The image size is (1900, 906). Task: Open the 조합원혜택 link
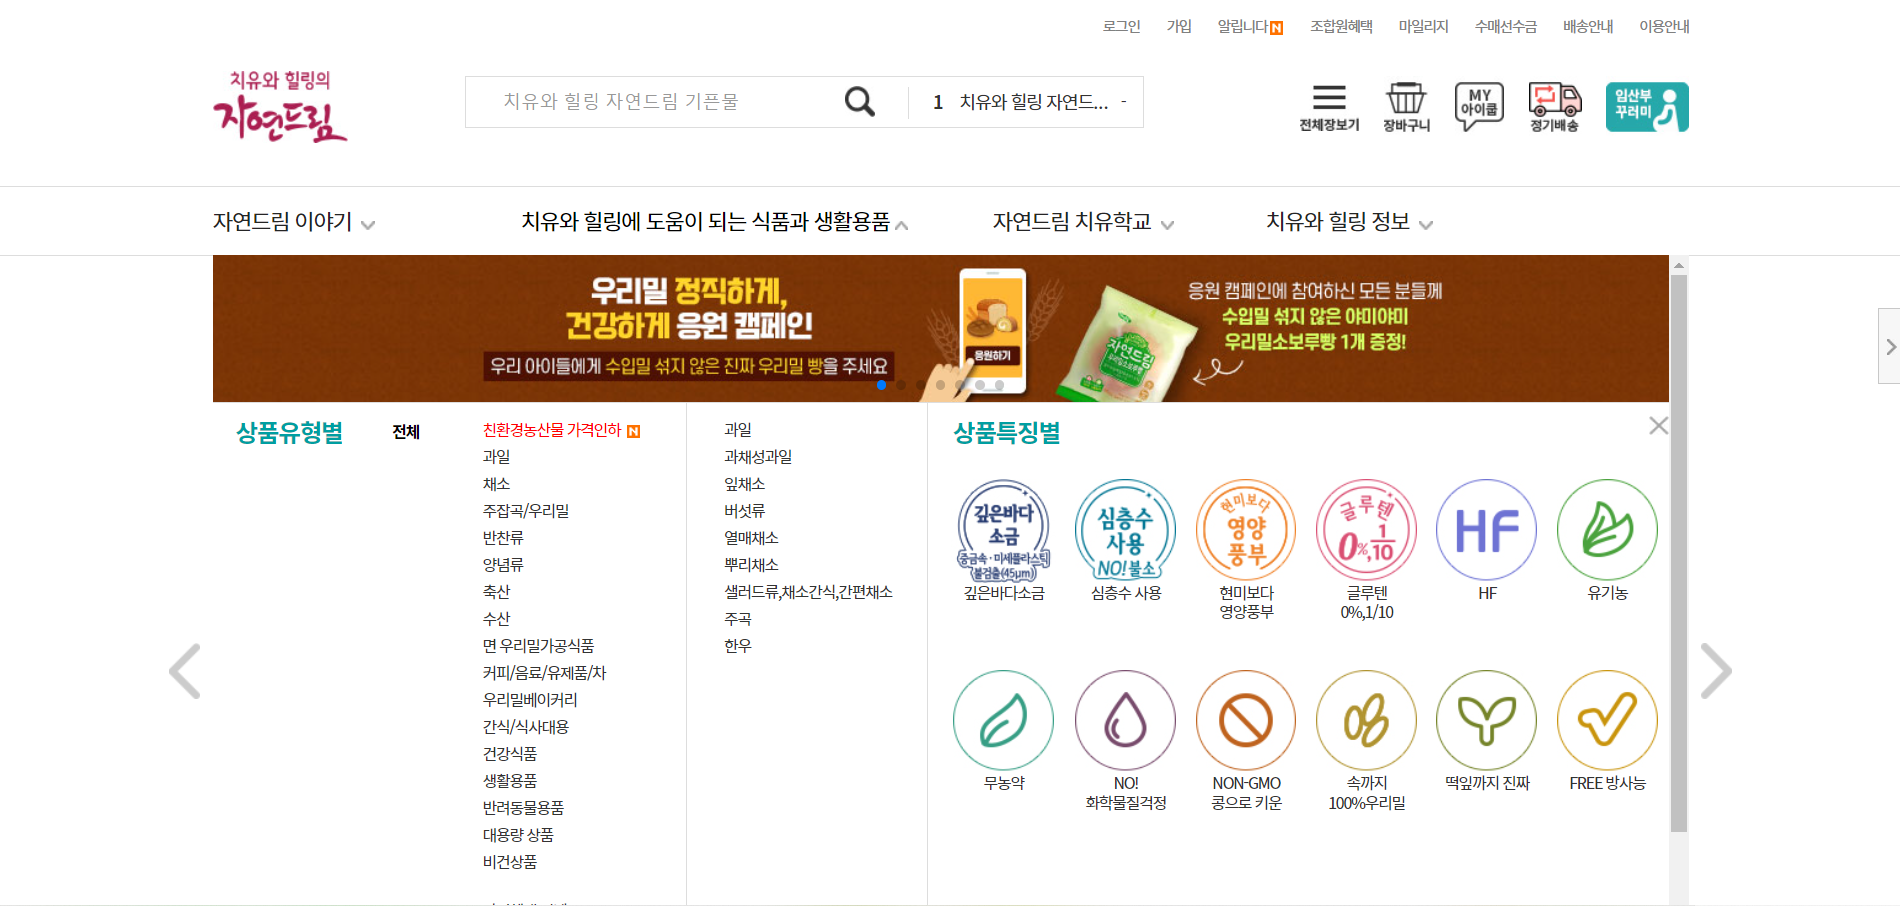point(1341,26)
